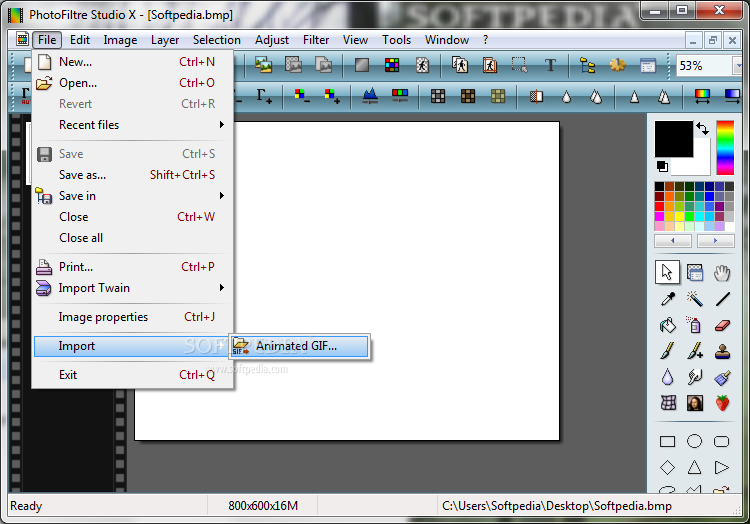Select the pointer selection tool
This screenshot has height=524, width=750.
667,273
